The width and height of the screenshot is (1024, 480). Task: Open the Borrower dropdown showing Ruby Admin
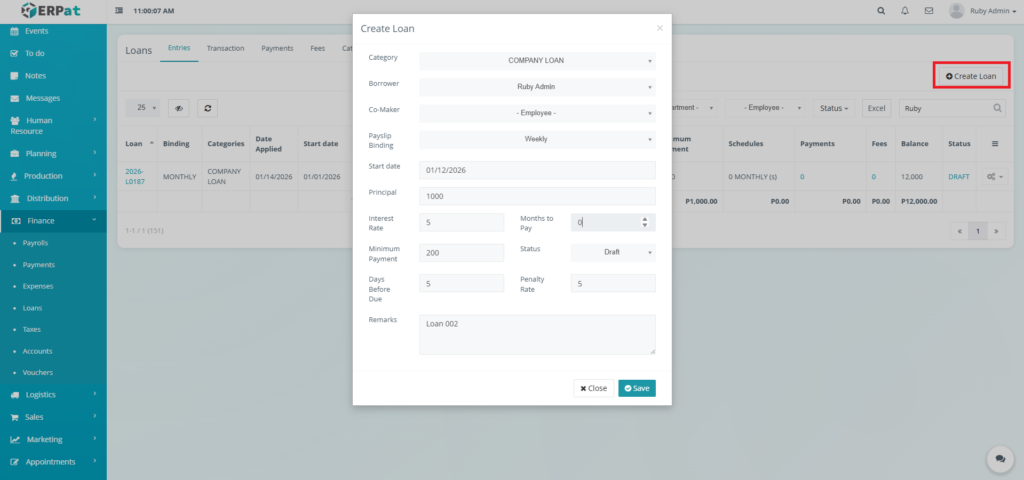(537, 87)
